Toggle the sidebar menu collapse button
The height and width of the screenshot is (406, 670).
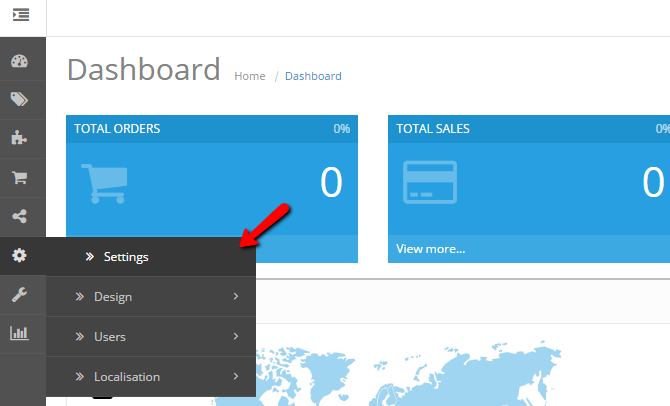click(21, 16)
